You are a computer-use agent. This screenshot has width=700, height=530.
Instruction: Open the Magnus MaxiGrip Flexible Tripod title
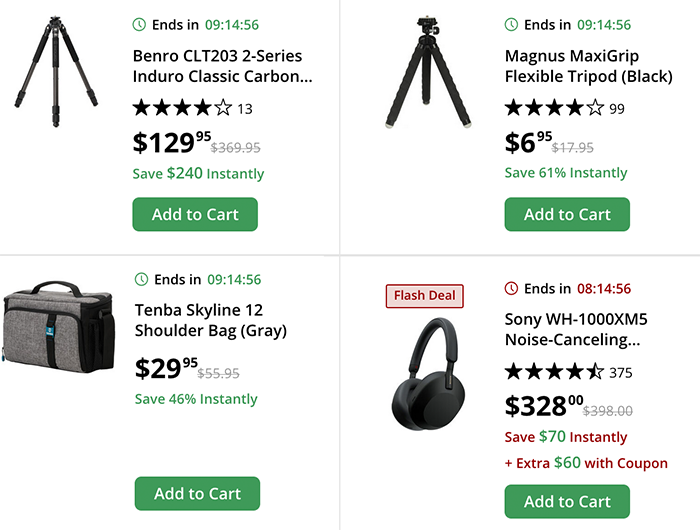click(572, 66)
